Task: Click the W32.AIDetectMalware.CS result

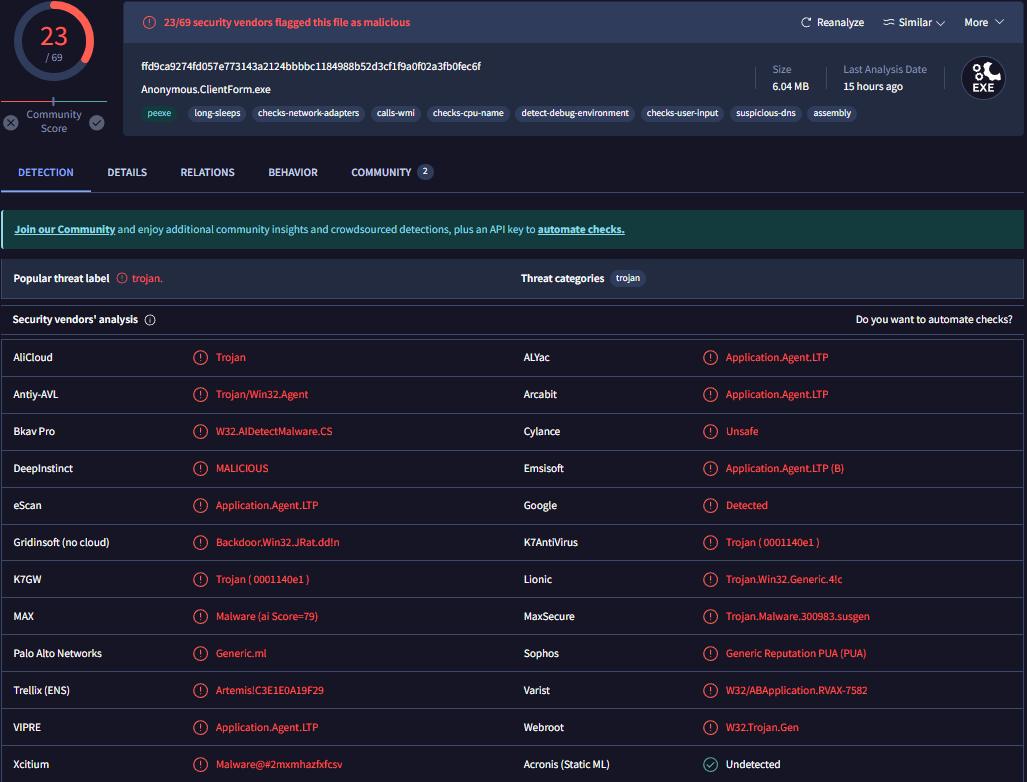Action: click(274, 432)
